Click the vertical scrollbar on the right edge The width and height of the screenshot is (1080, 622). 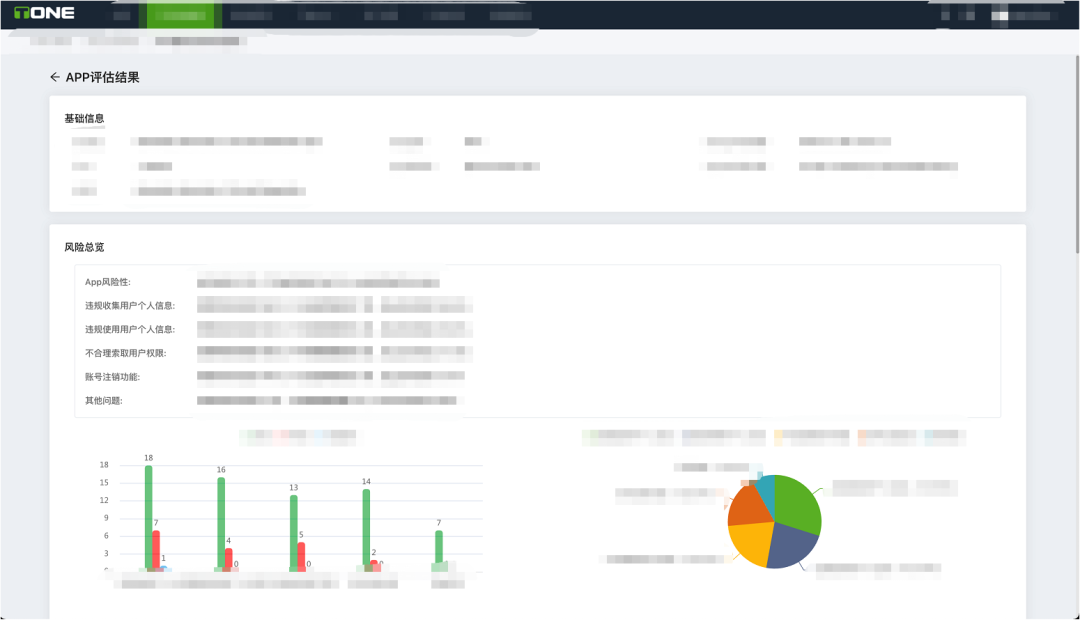(1077, 154)
